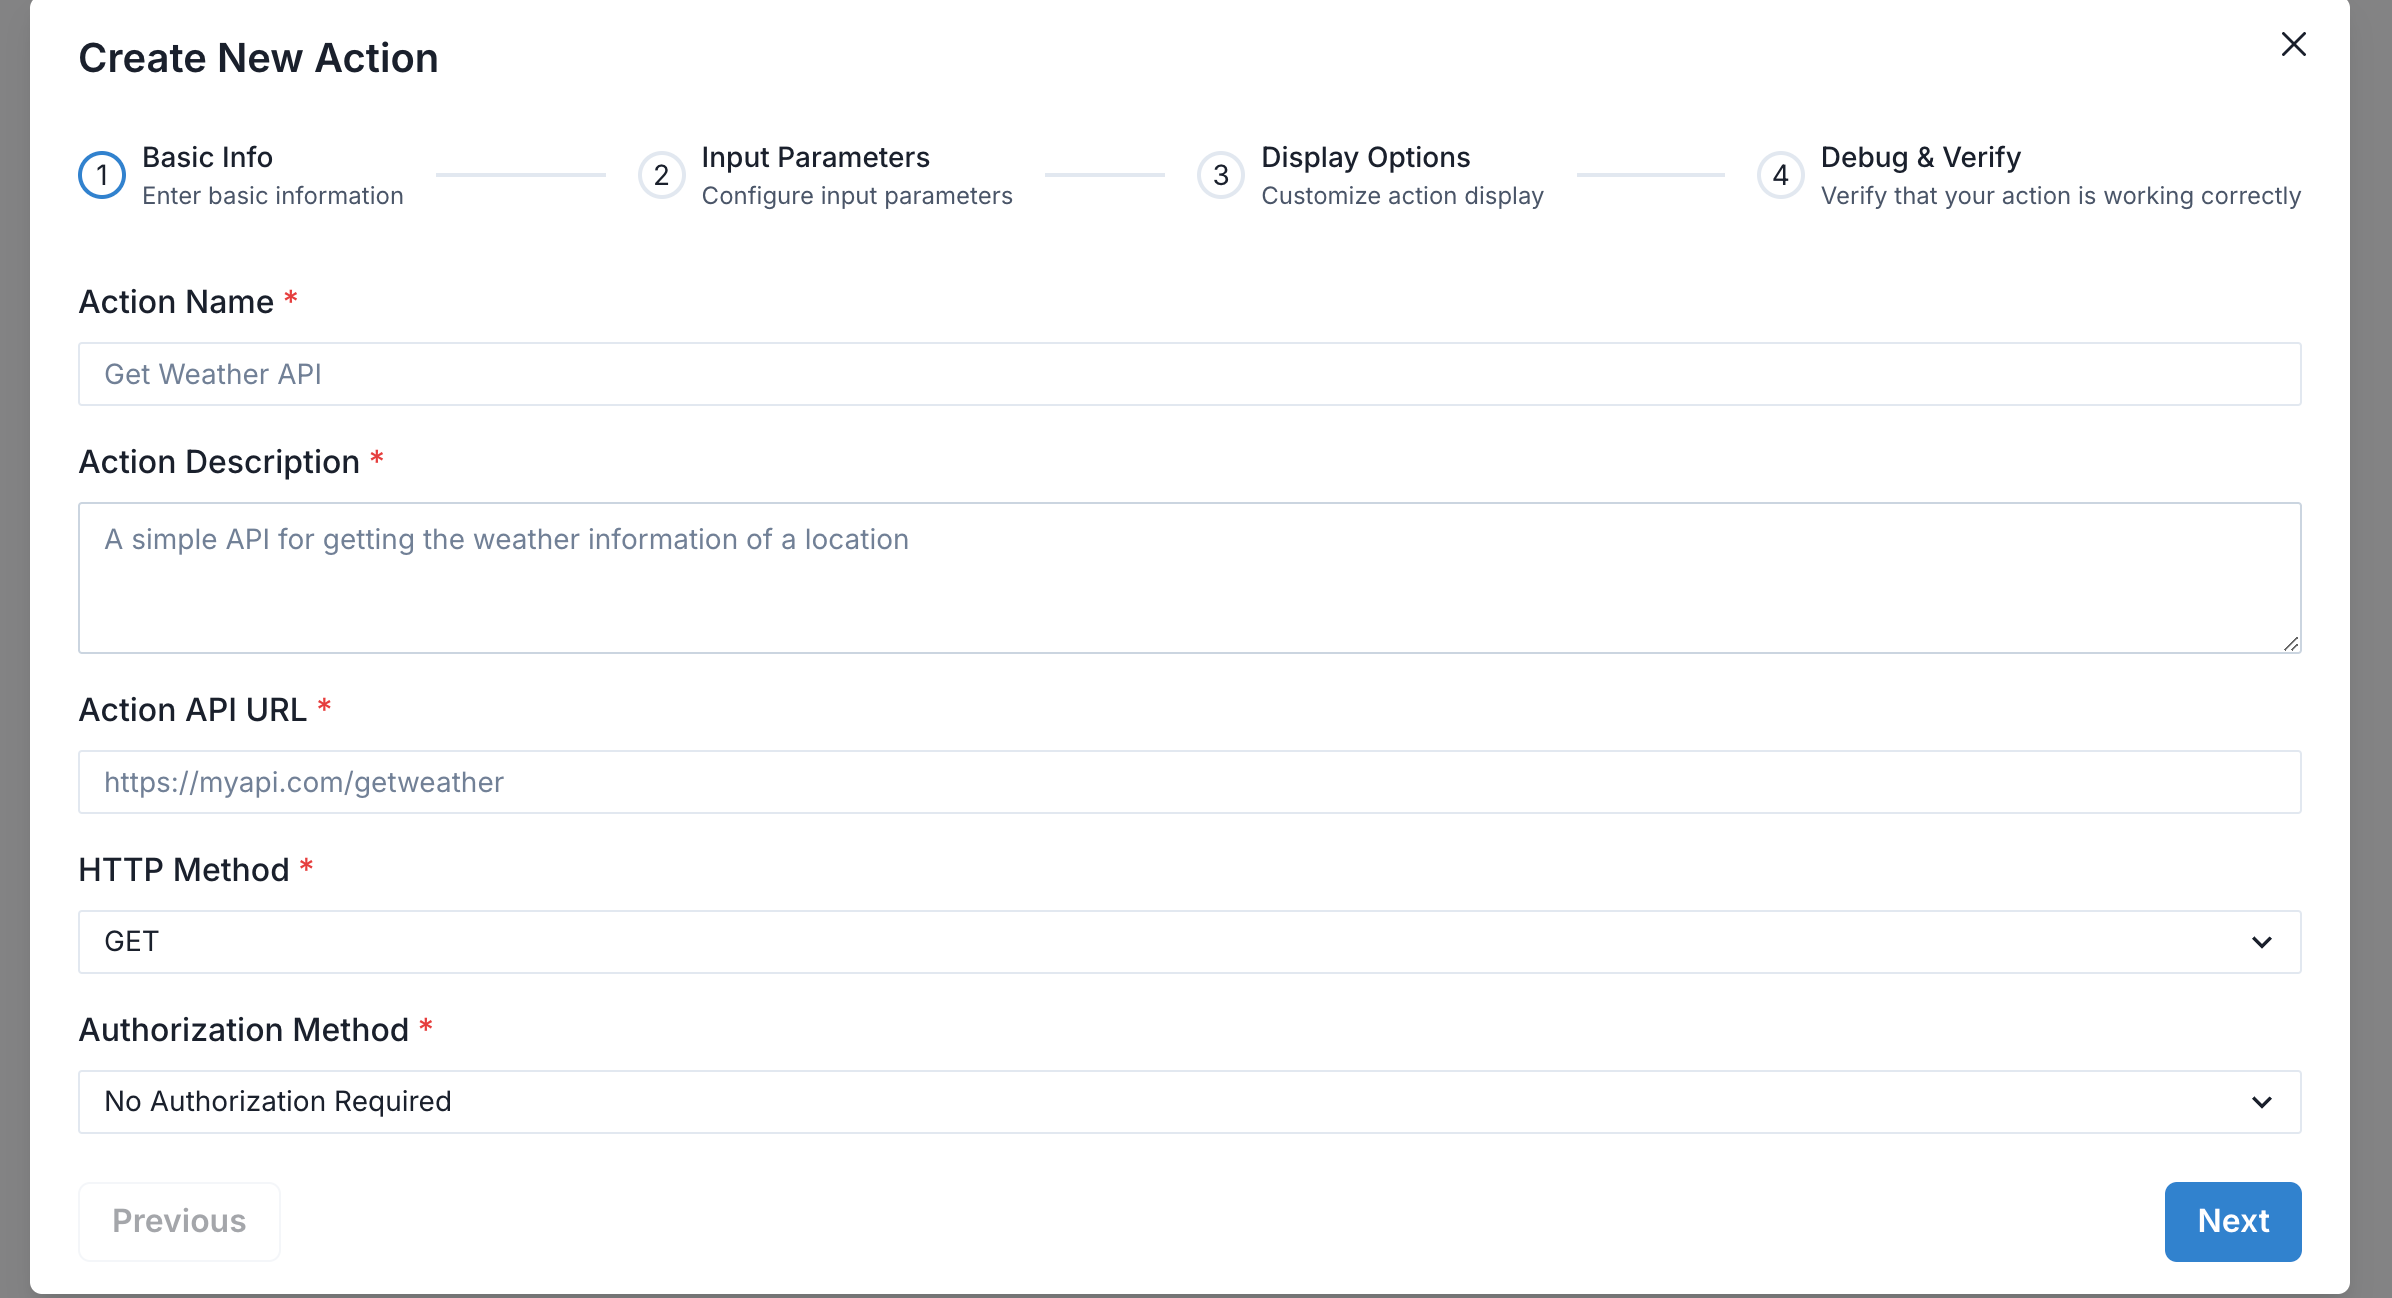Viewport: 2392px width, 1298px height.
Task: Click into Action Description text area
Action: [x=1189, y=578]
